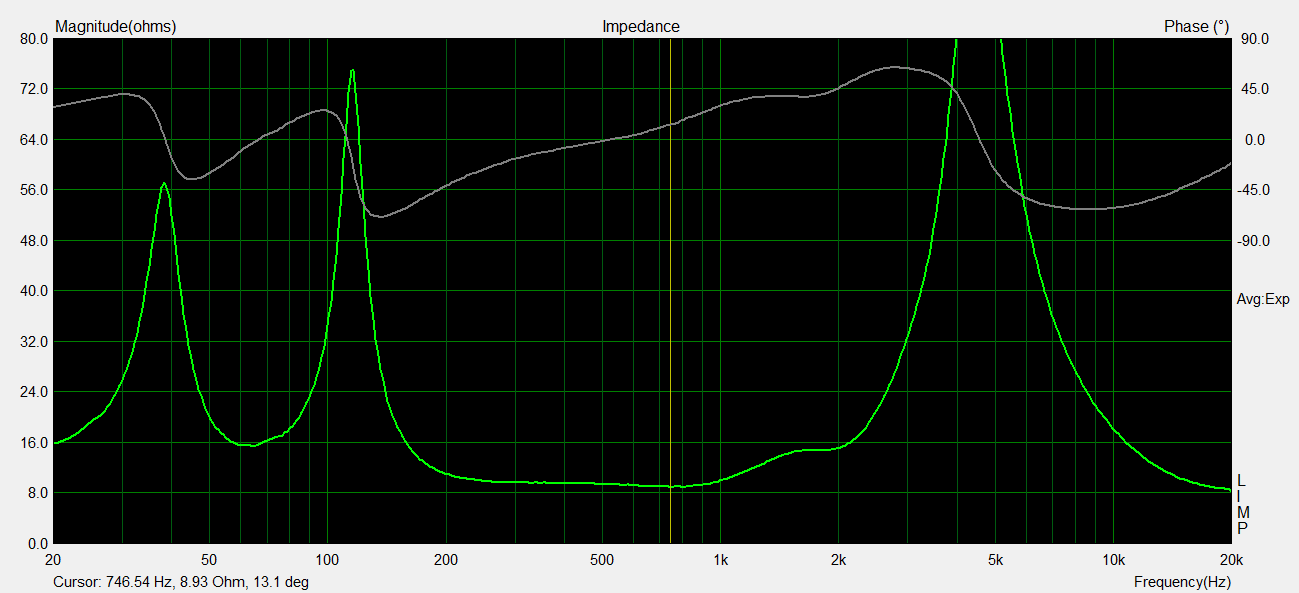Image resolution: width=1299 pixels, height=593 pixels.
Task: Click the "10k" frequency tick label
Action: point(1112,558)
